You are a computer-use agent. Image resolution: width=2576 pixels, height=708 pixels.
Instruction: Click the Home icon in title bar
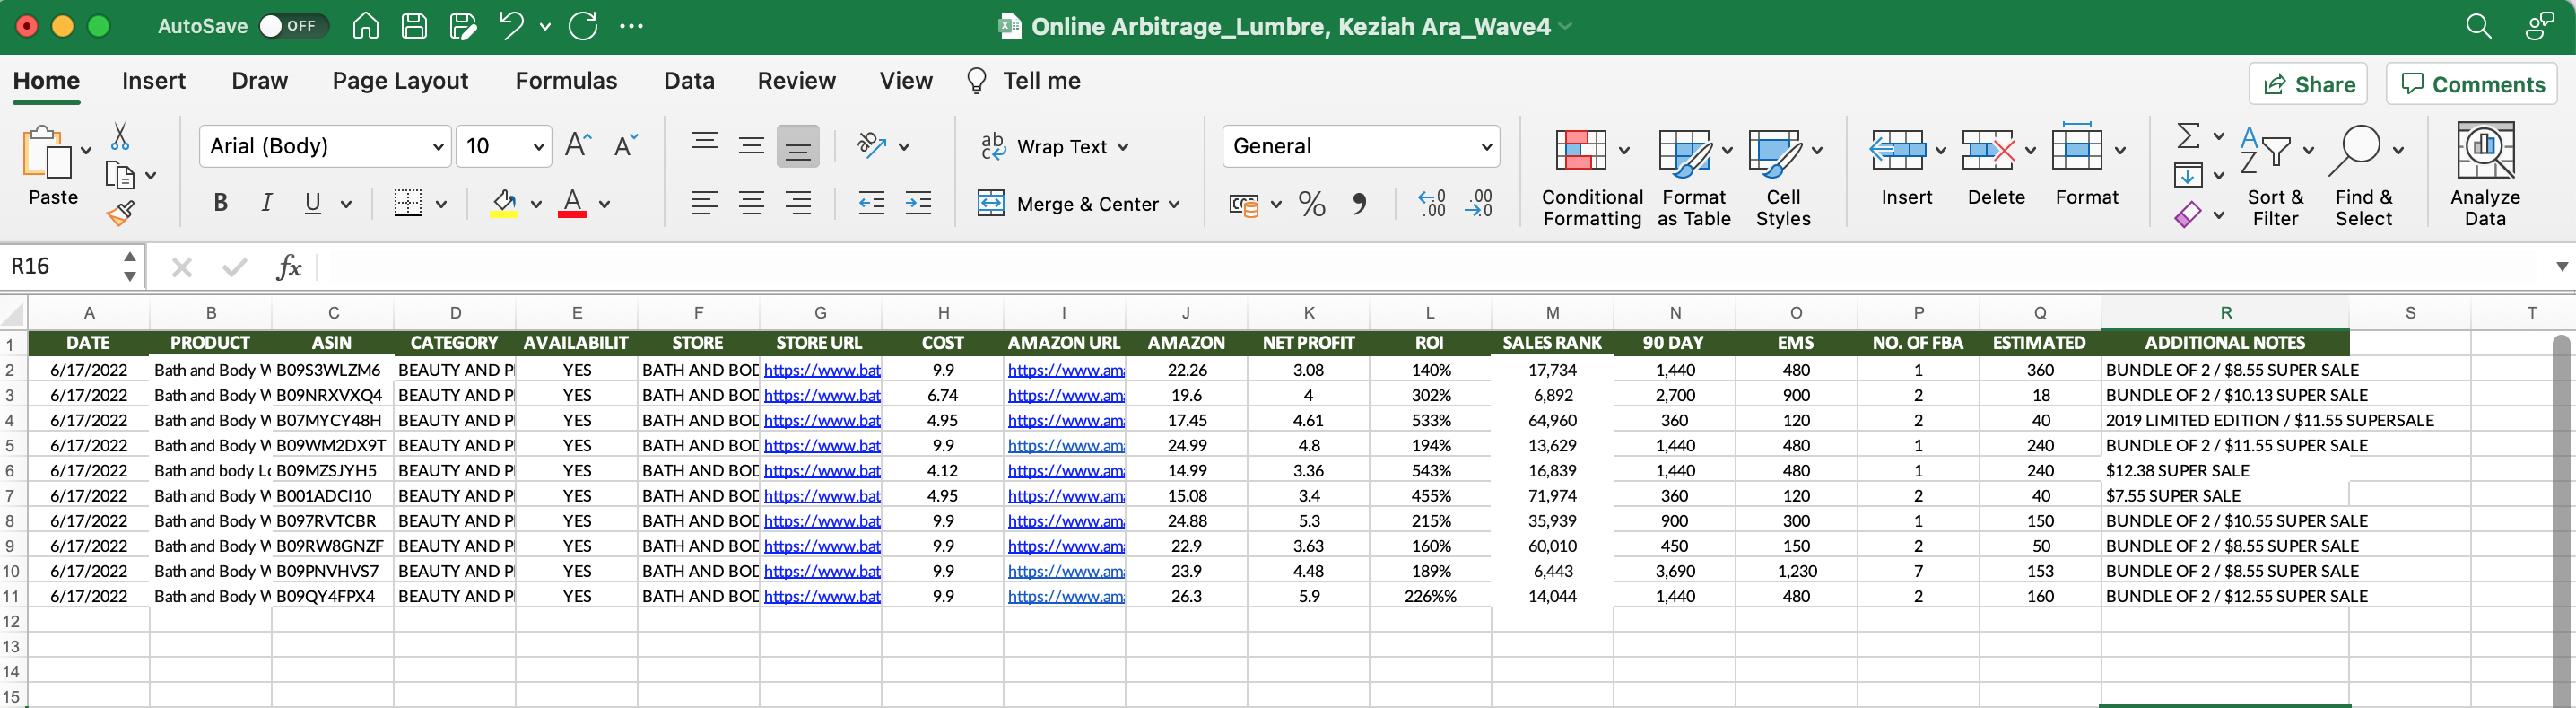[366, 26]
